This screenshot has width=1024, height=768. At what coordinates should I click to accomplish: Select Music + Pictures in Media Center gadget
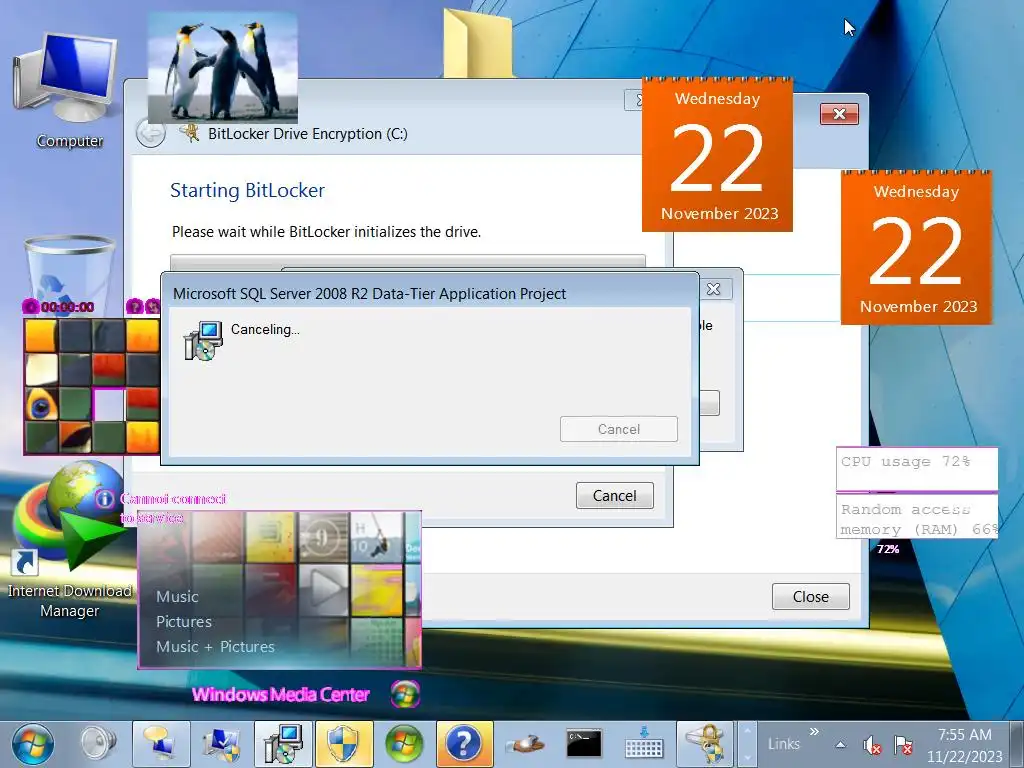[215, 647]
